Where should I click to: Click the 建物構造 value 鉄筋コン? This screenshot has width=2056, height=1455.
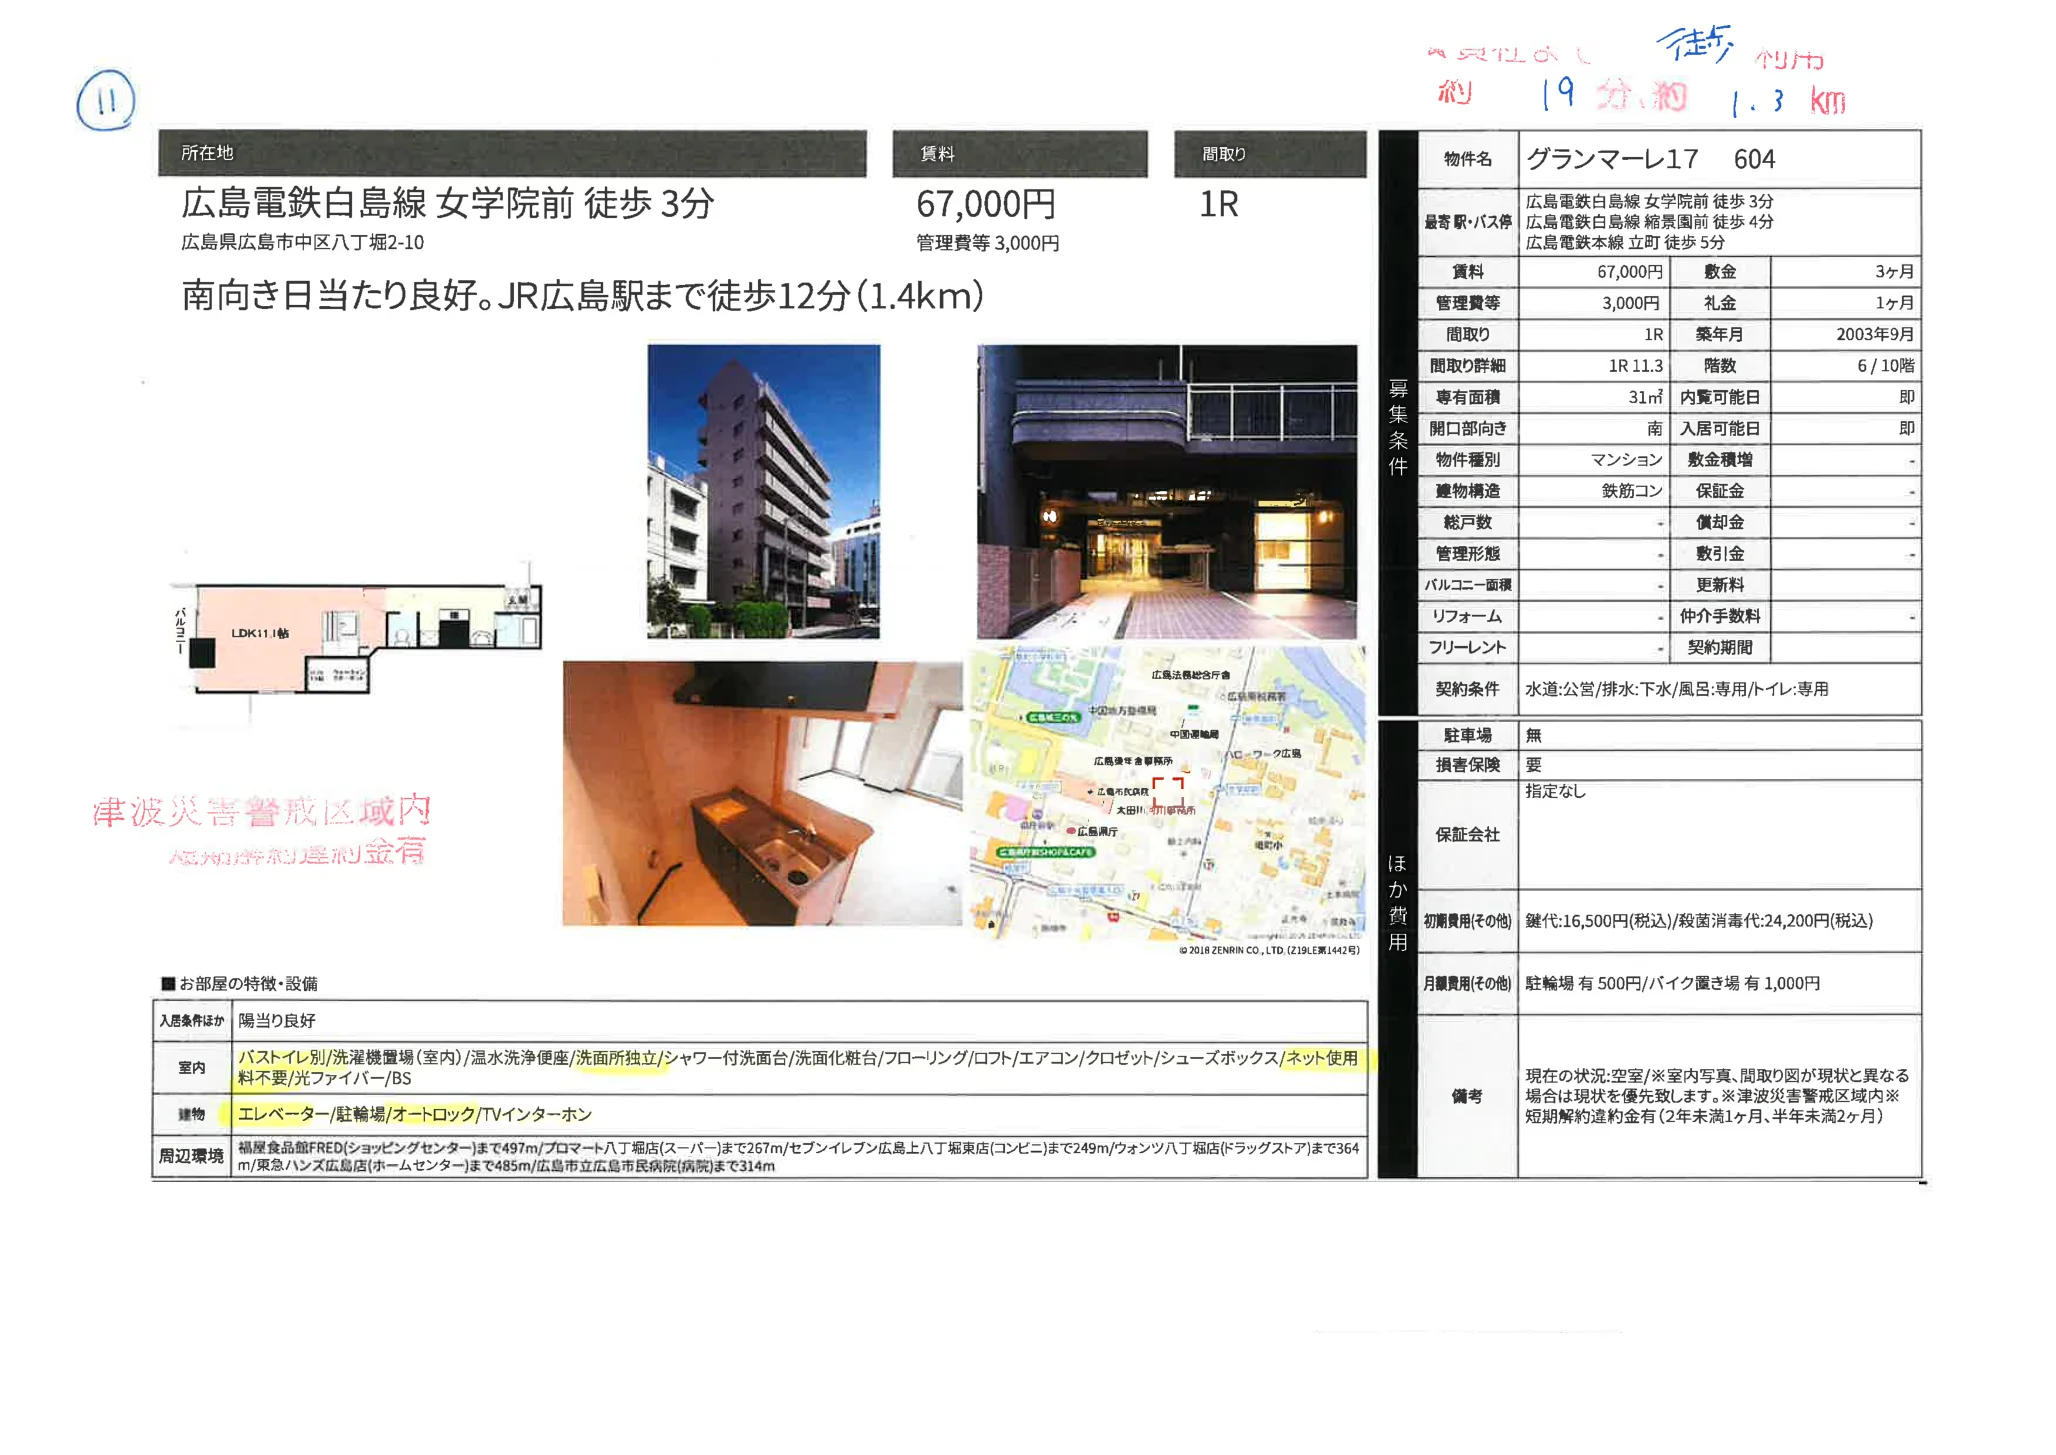click(1632, 491)
